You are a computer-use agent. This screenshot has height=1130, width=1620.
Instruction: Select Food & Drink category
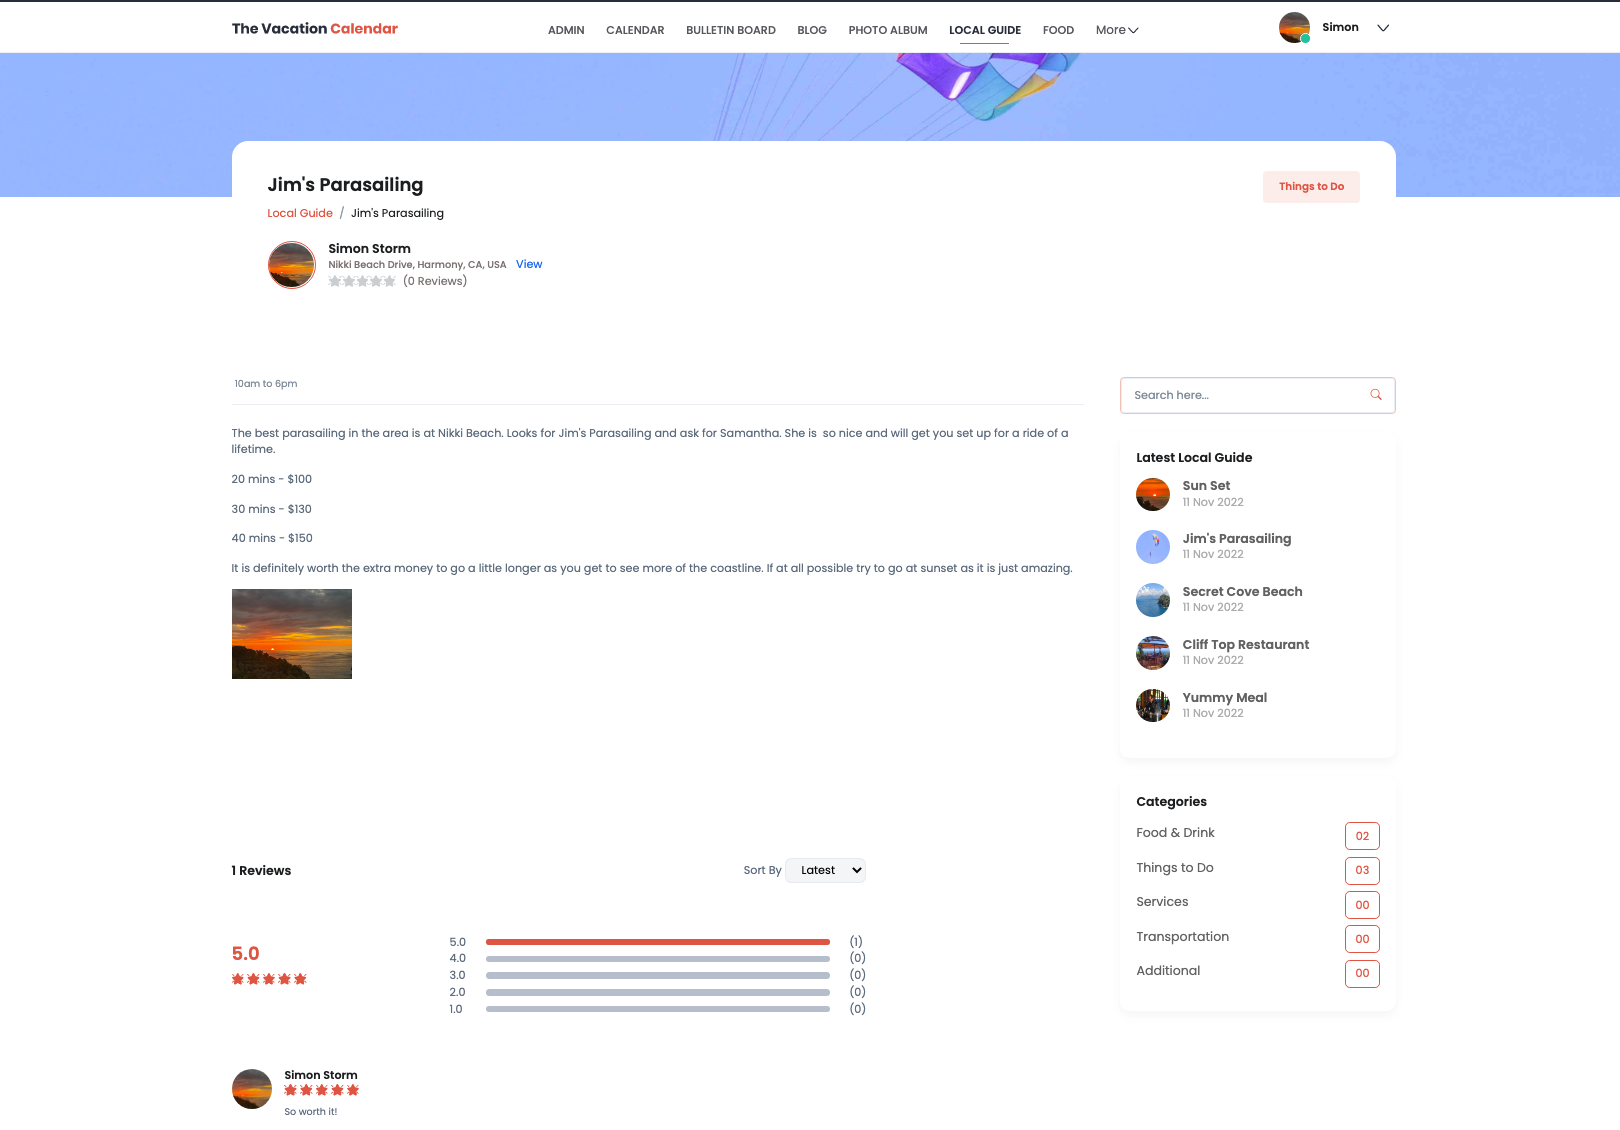click(x=1175, y=833)
